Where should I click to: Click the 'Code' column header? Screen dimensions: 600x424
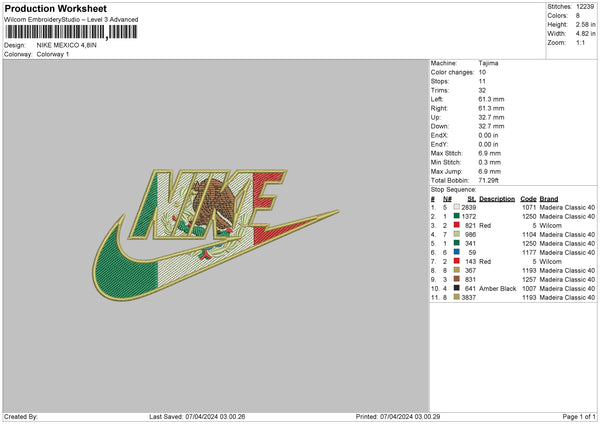[x=528, y=199]
